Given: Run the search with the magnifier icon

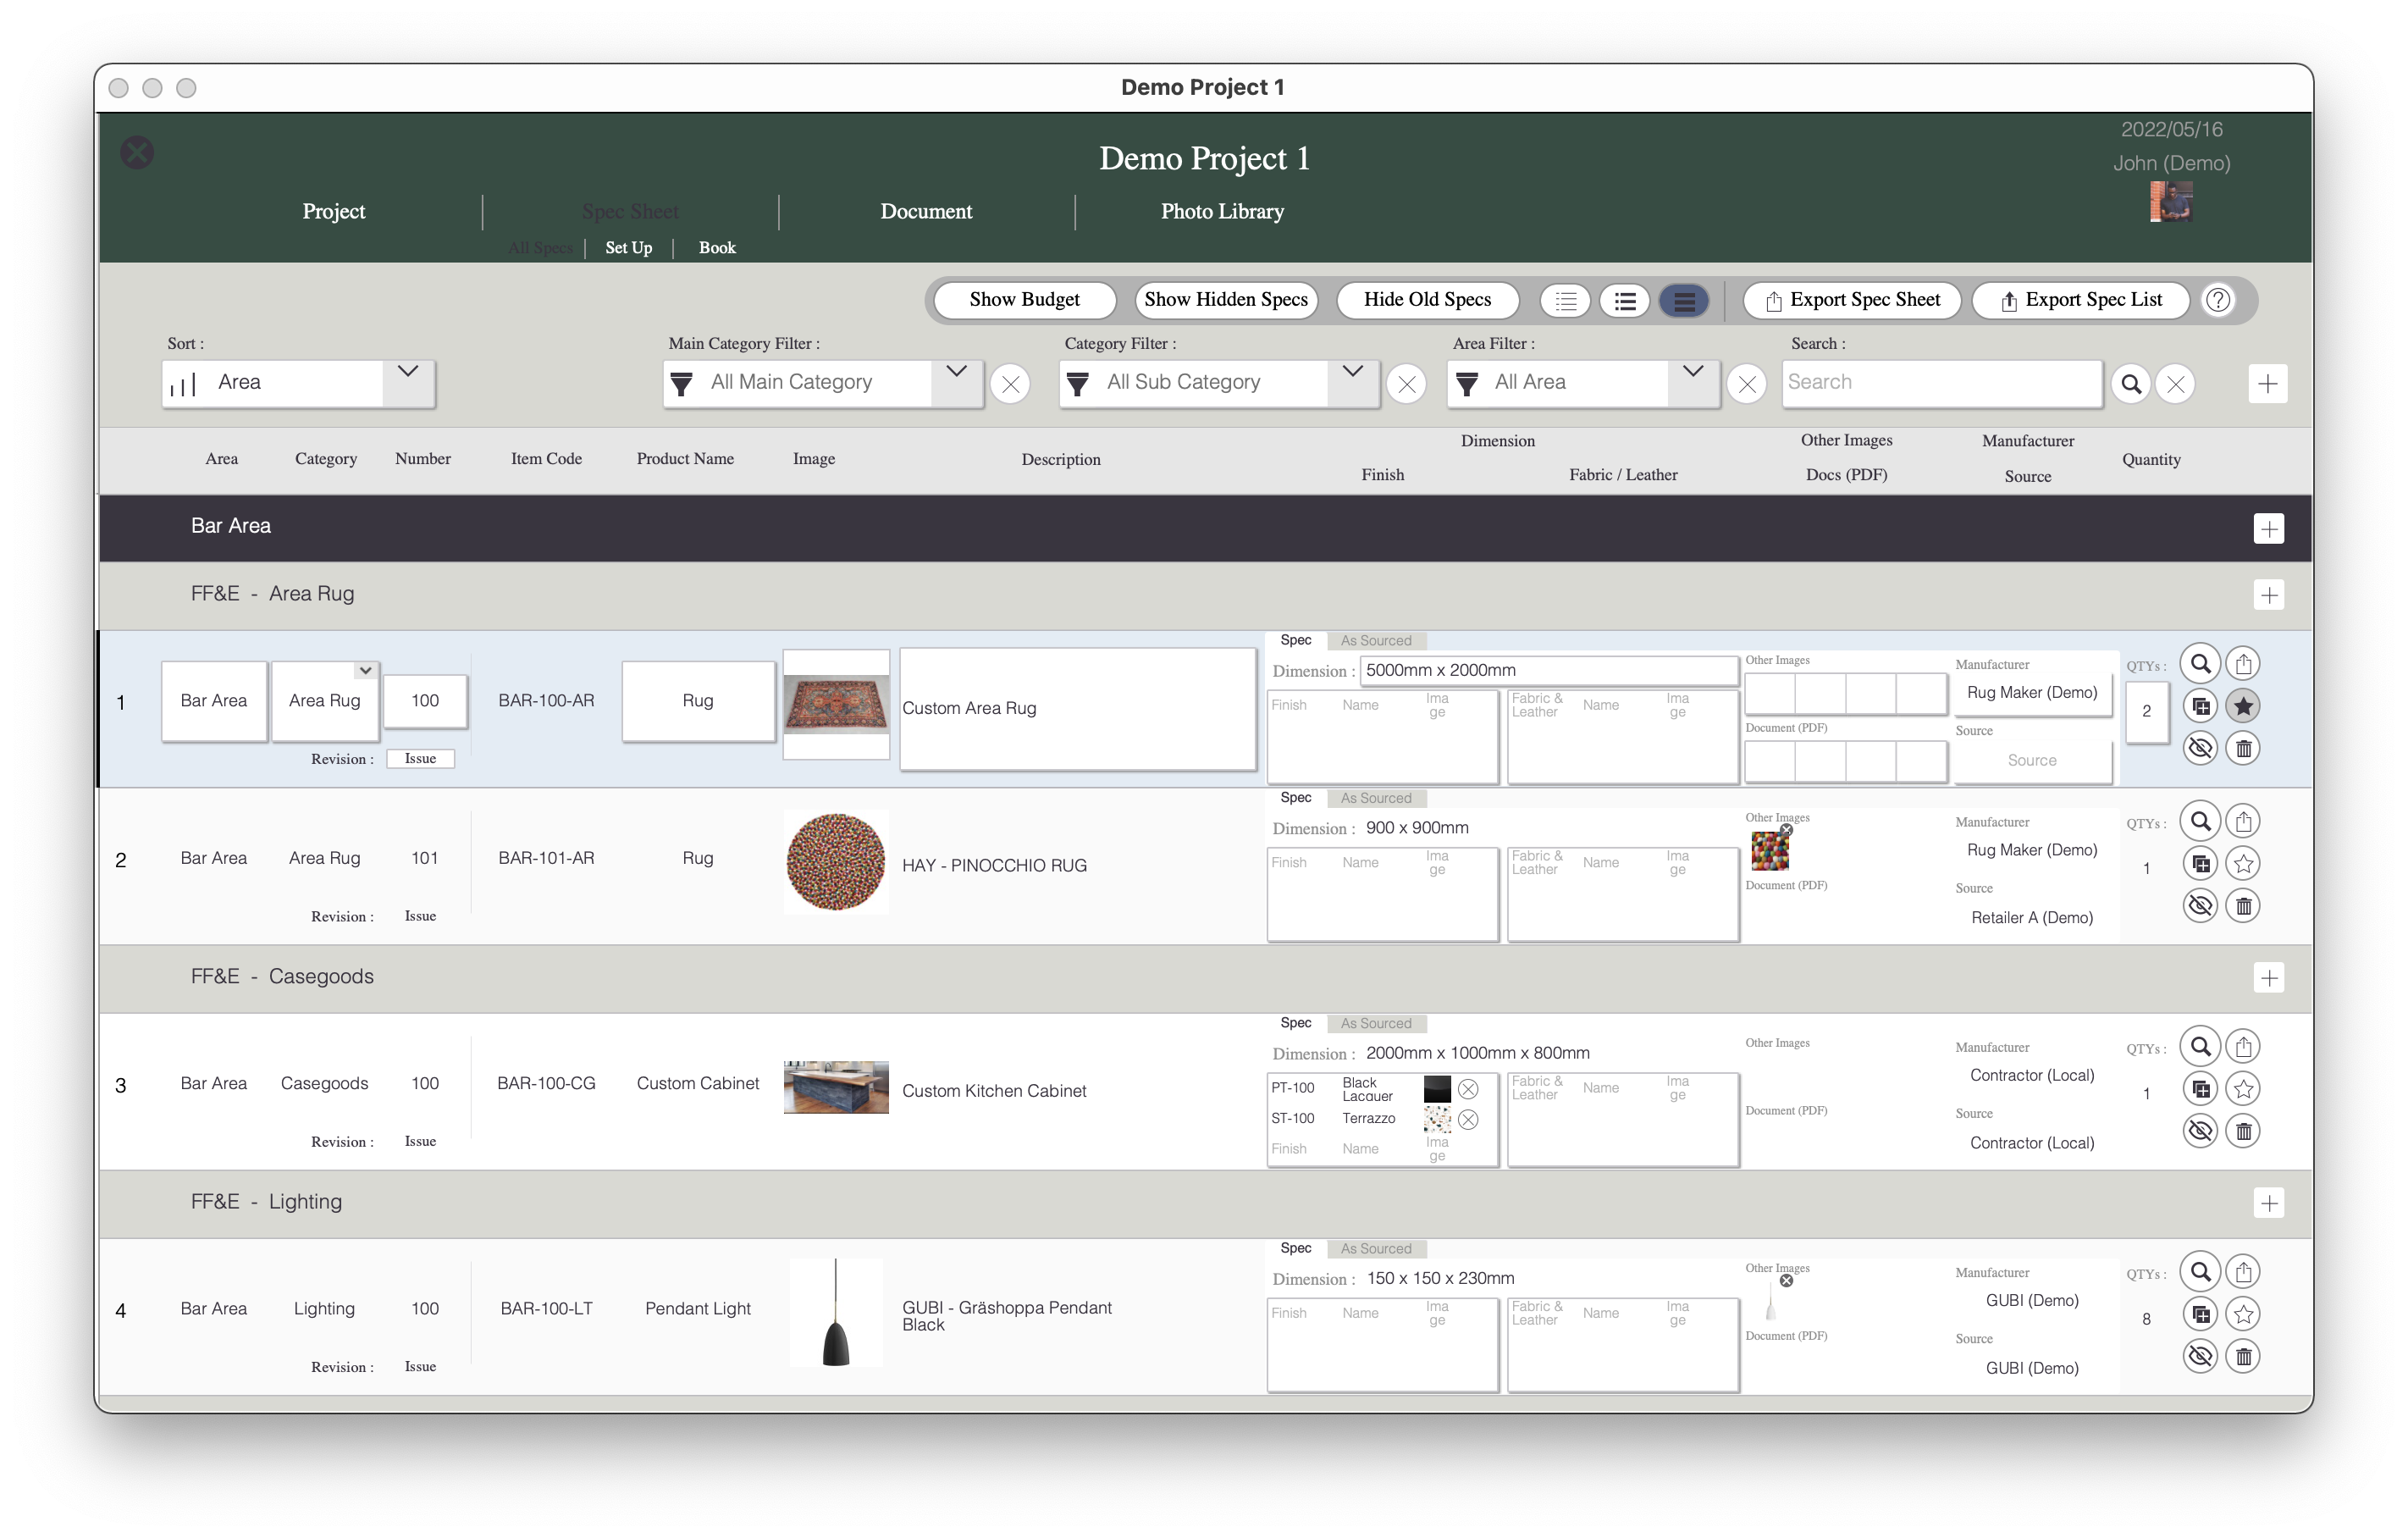Looking at the screenshot, I should [x=2132, y=383].
